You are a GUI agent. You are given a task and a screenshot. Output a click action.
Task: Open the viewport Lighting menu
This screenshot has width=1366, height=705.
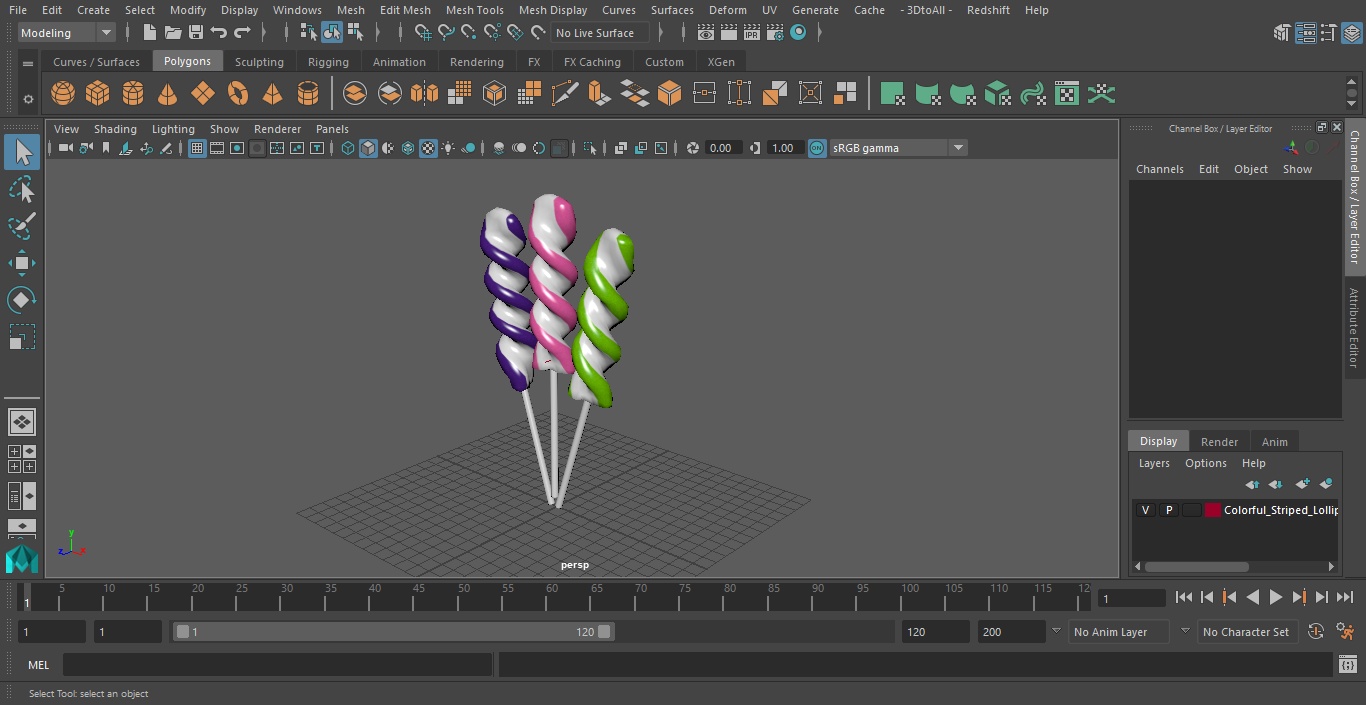pos(173,129)
